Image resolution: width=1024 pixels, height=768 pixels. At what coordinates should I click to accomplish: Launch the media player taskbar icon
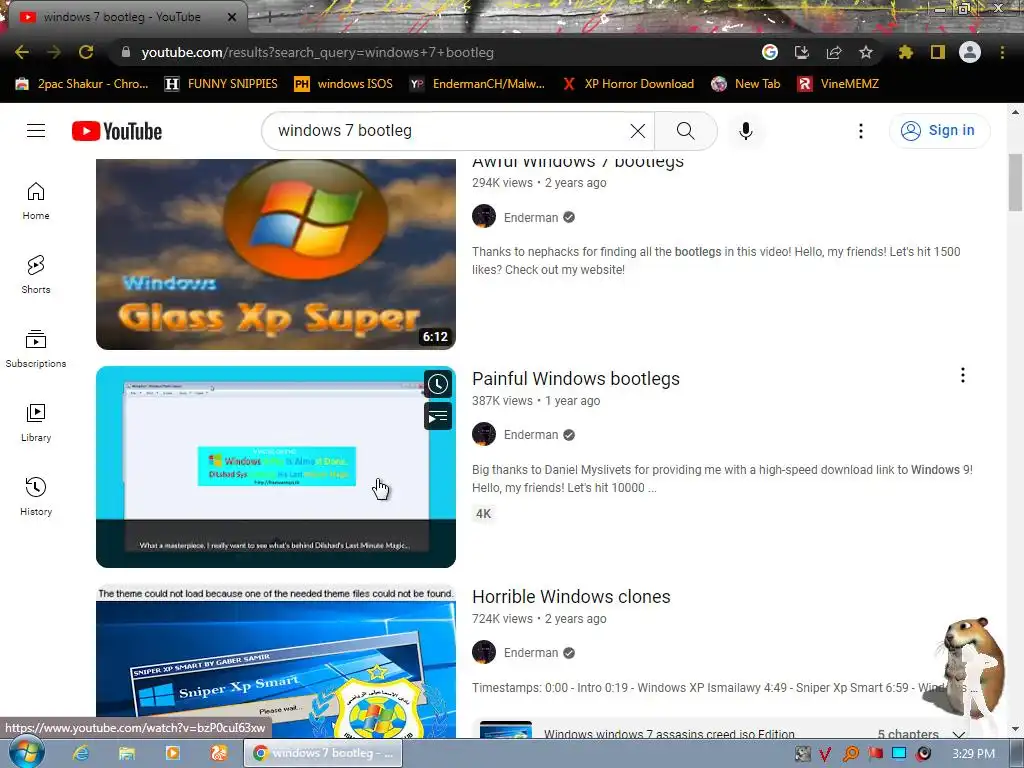(172, 753)
